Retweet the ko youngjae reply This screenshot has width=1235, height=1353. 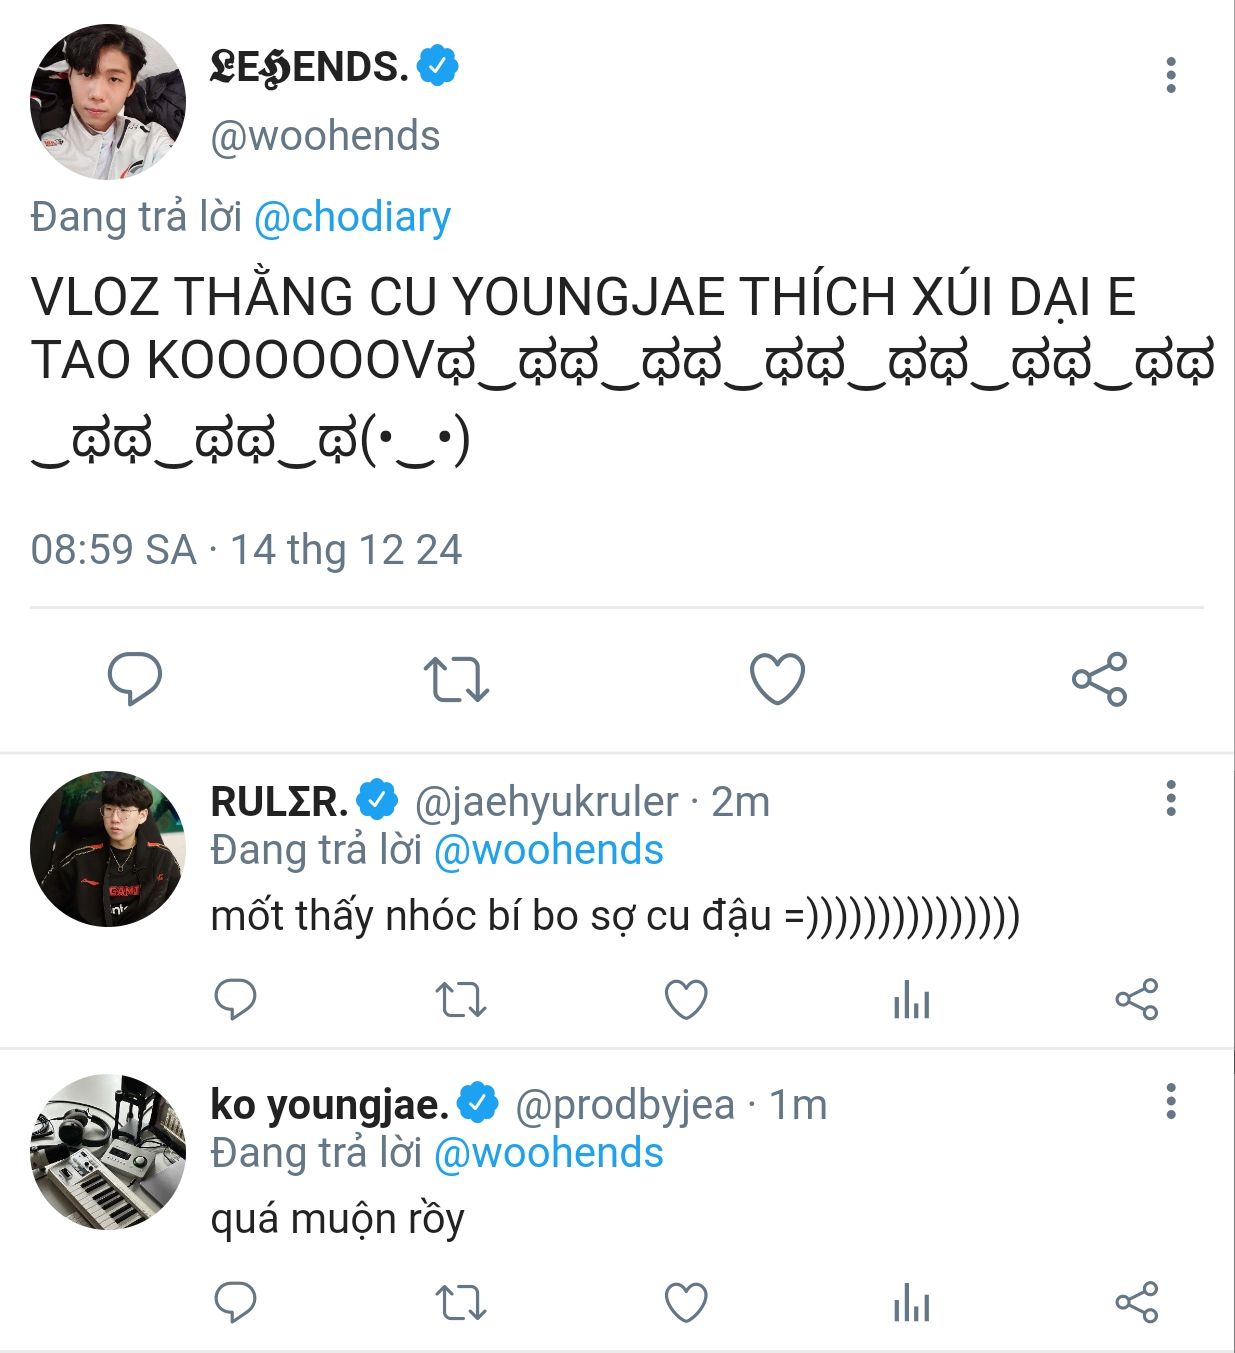[x=461, y=1302]
